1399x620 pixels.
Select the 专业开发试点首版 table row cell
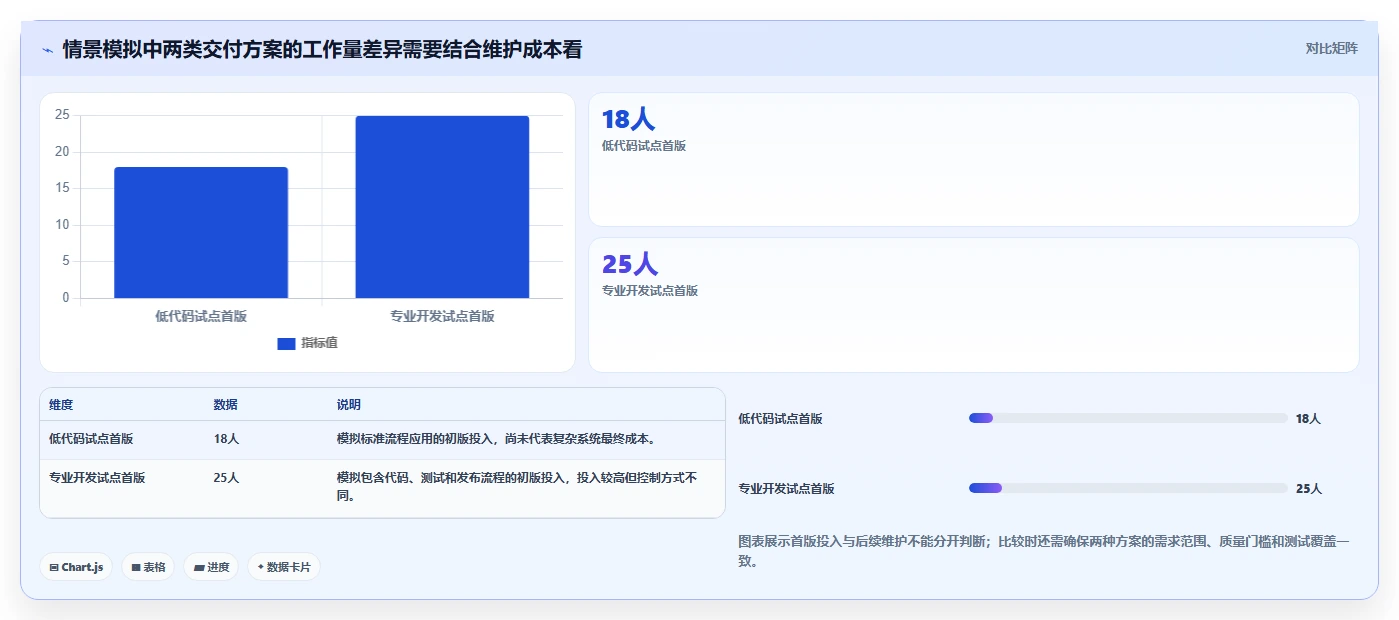click(97, 477)
